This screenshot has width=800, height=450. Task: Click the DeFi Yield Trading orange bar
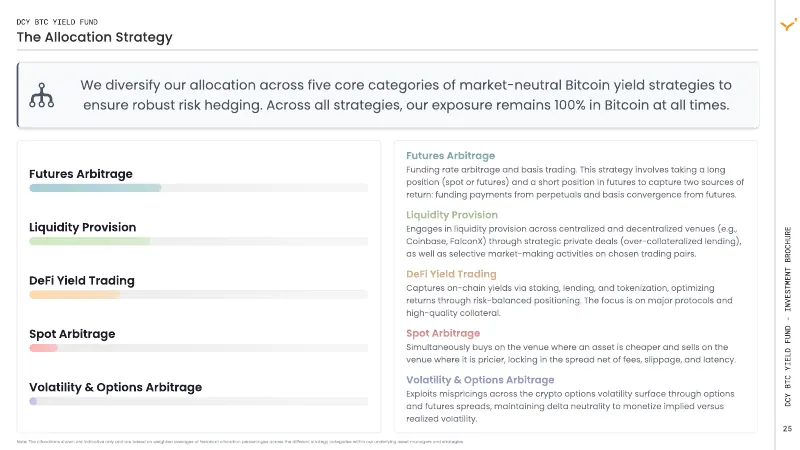[x=74, y=295]
